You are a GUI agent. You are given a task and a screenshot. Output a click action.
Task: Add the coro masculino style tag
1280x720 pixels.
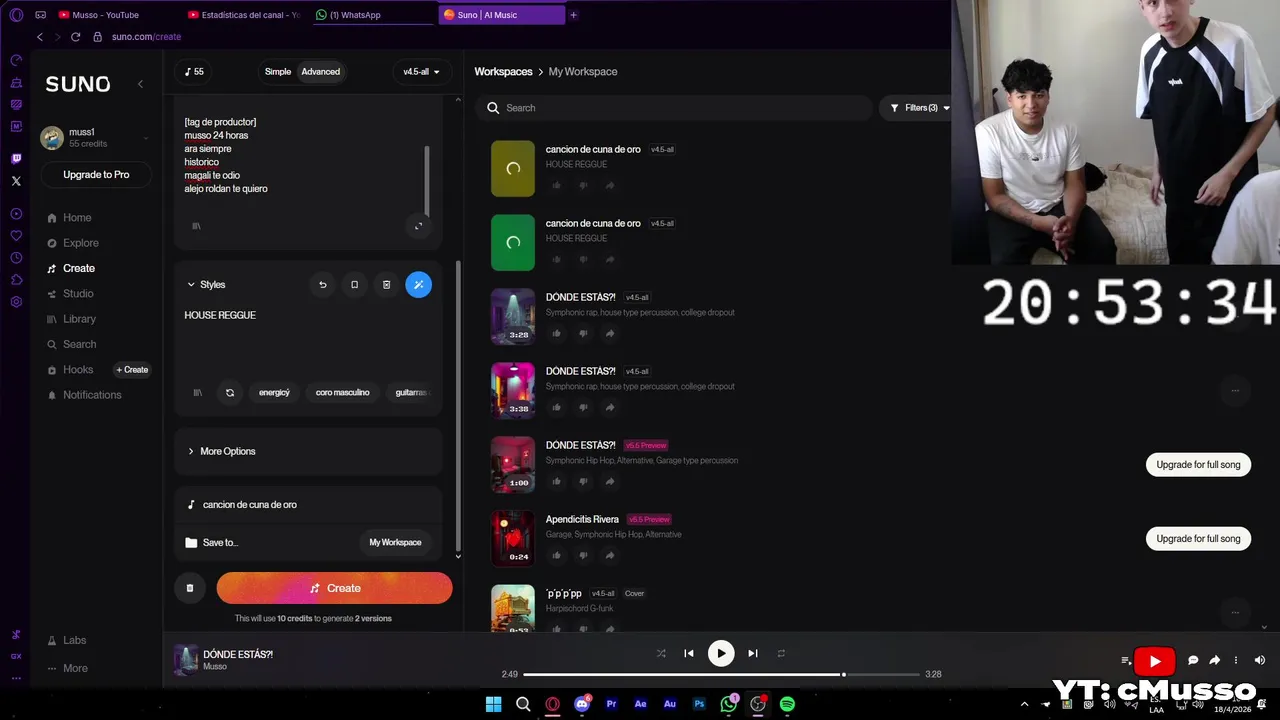coord(343,393)
